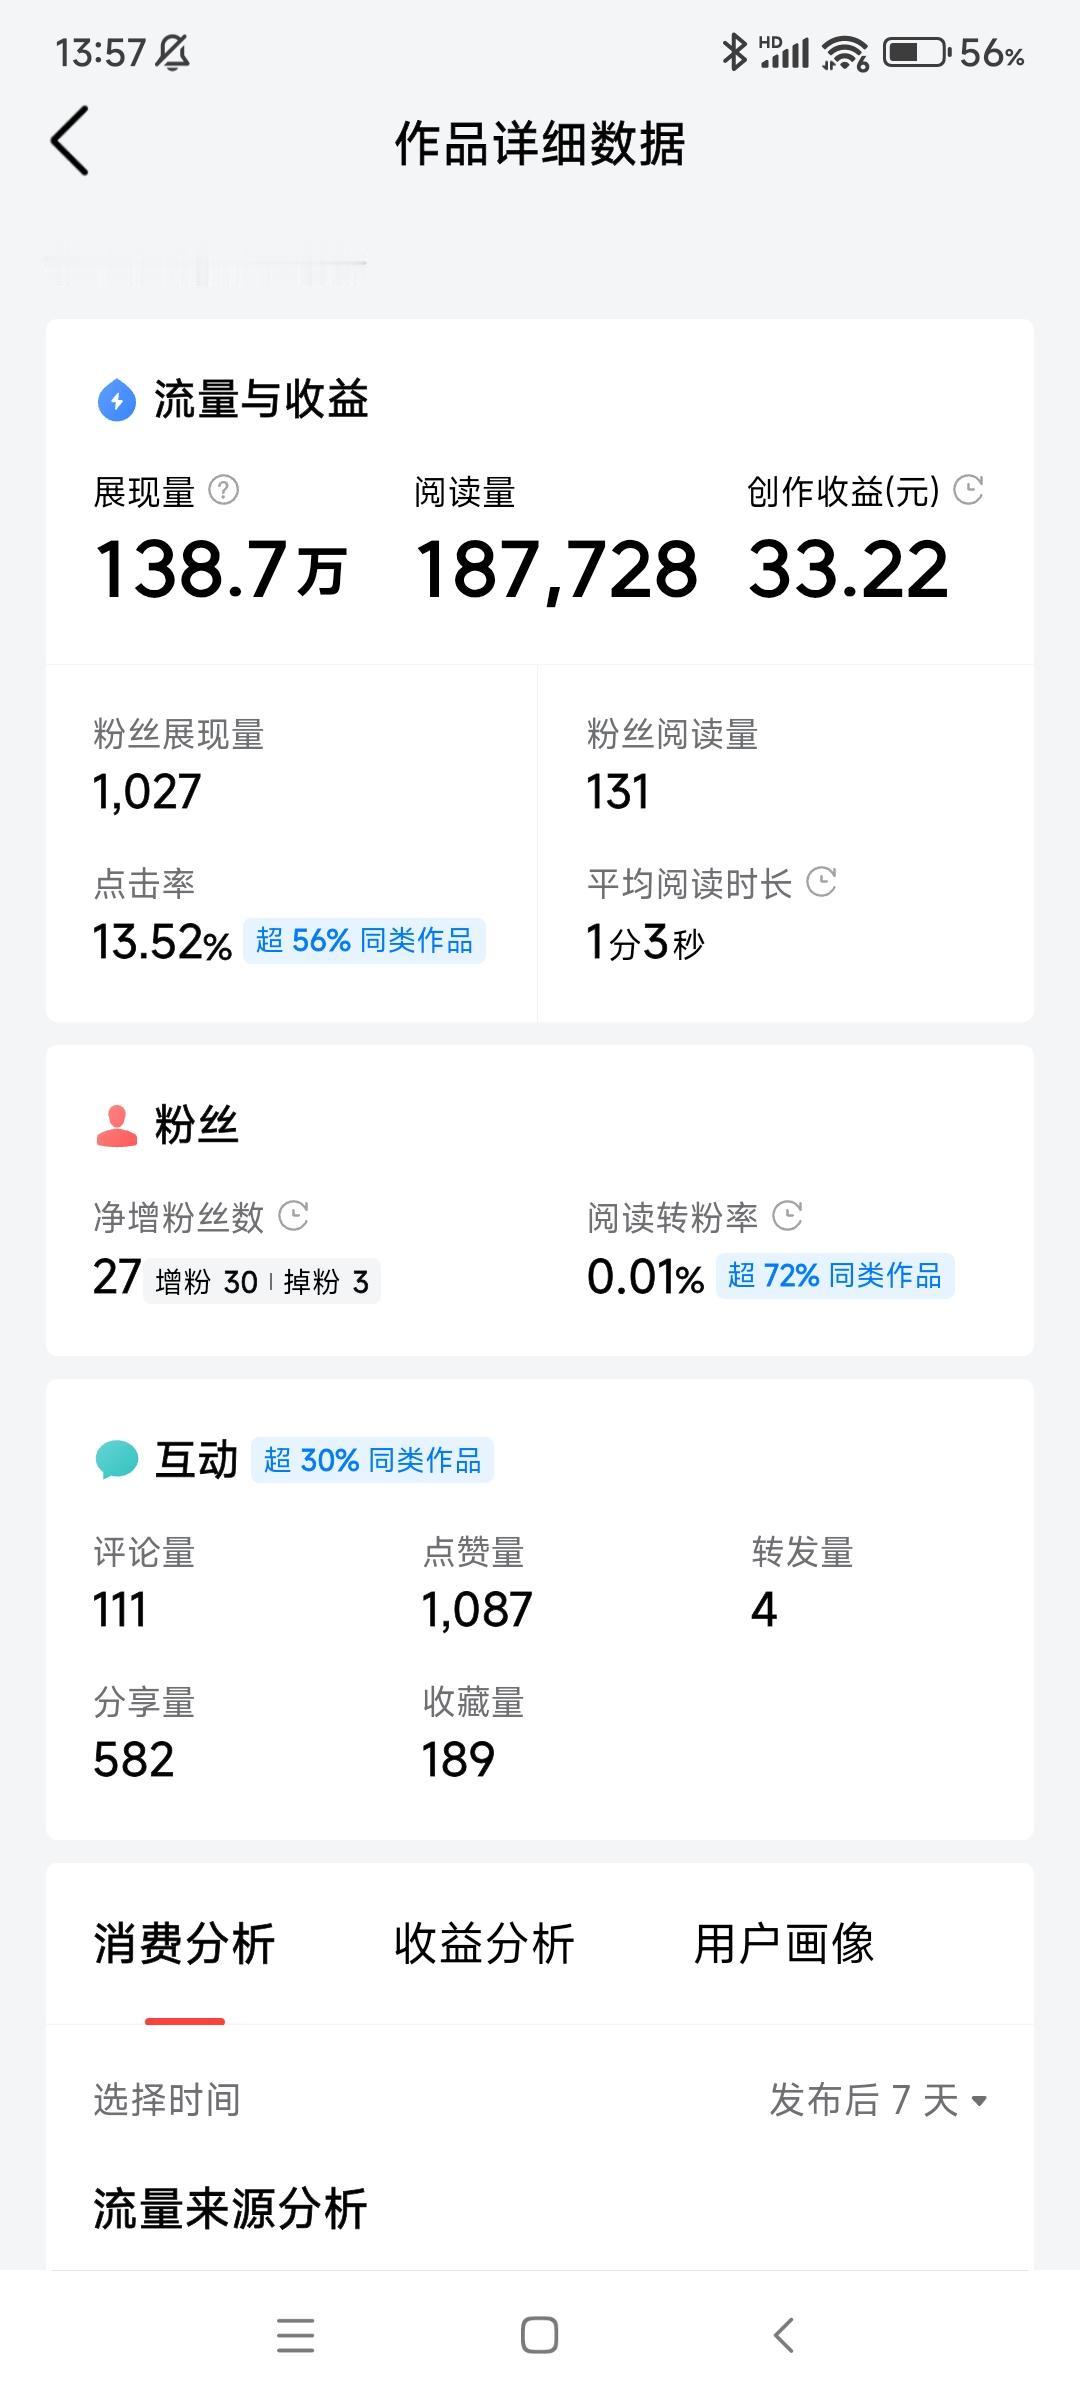This screenshot has width=1080, height=2400.
Task: Switch to the 收益分析 tab
Action: click(484, 1944)
